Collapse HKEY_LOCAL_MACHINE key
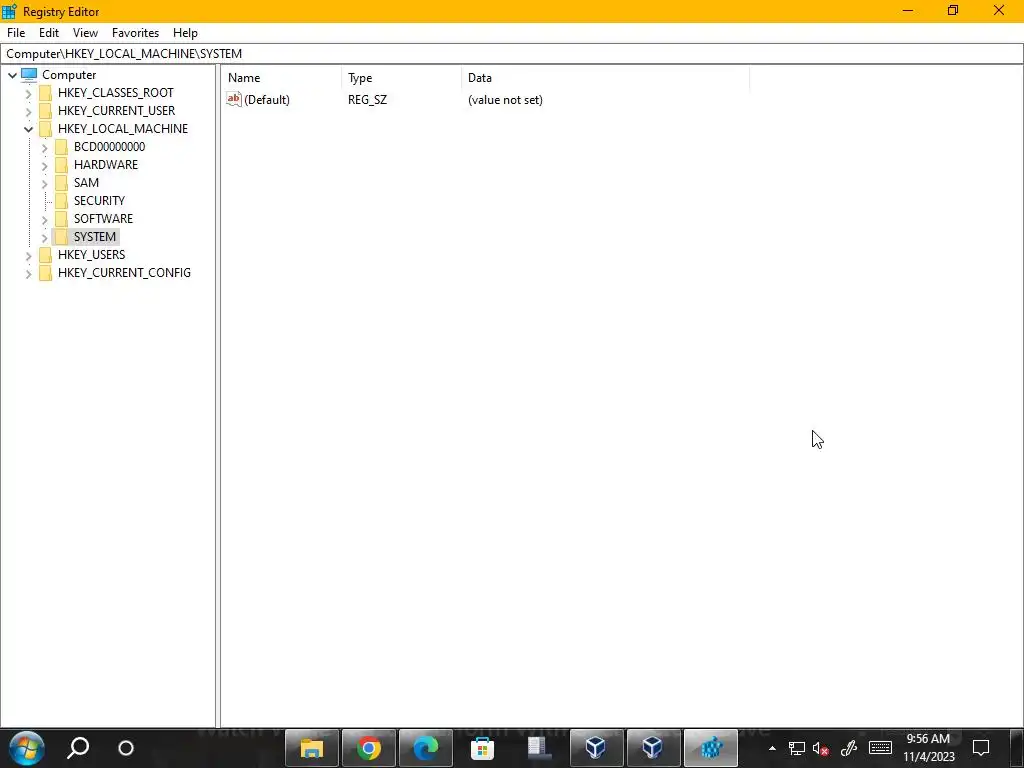 coord(28,129)
